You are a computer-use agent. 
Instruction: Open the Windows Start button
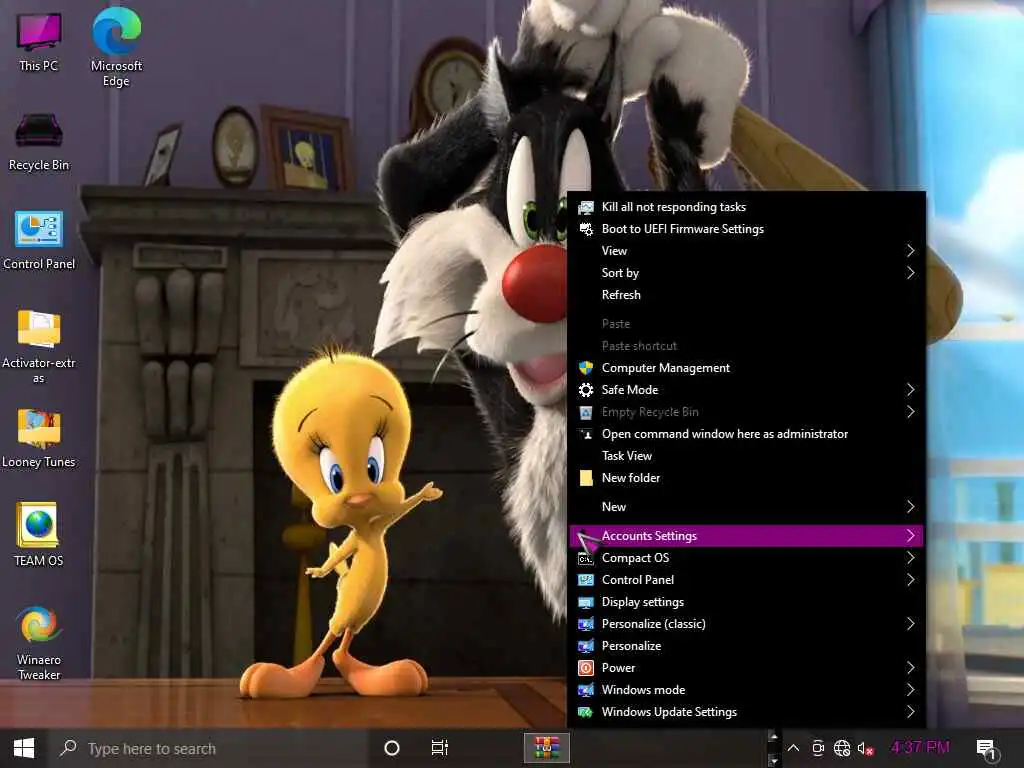pyautogui.click(x=24, y=748)
